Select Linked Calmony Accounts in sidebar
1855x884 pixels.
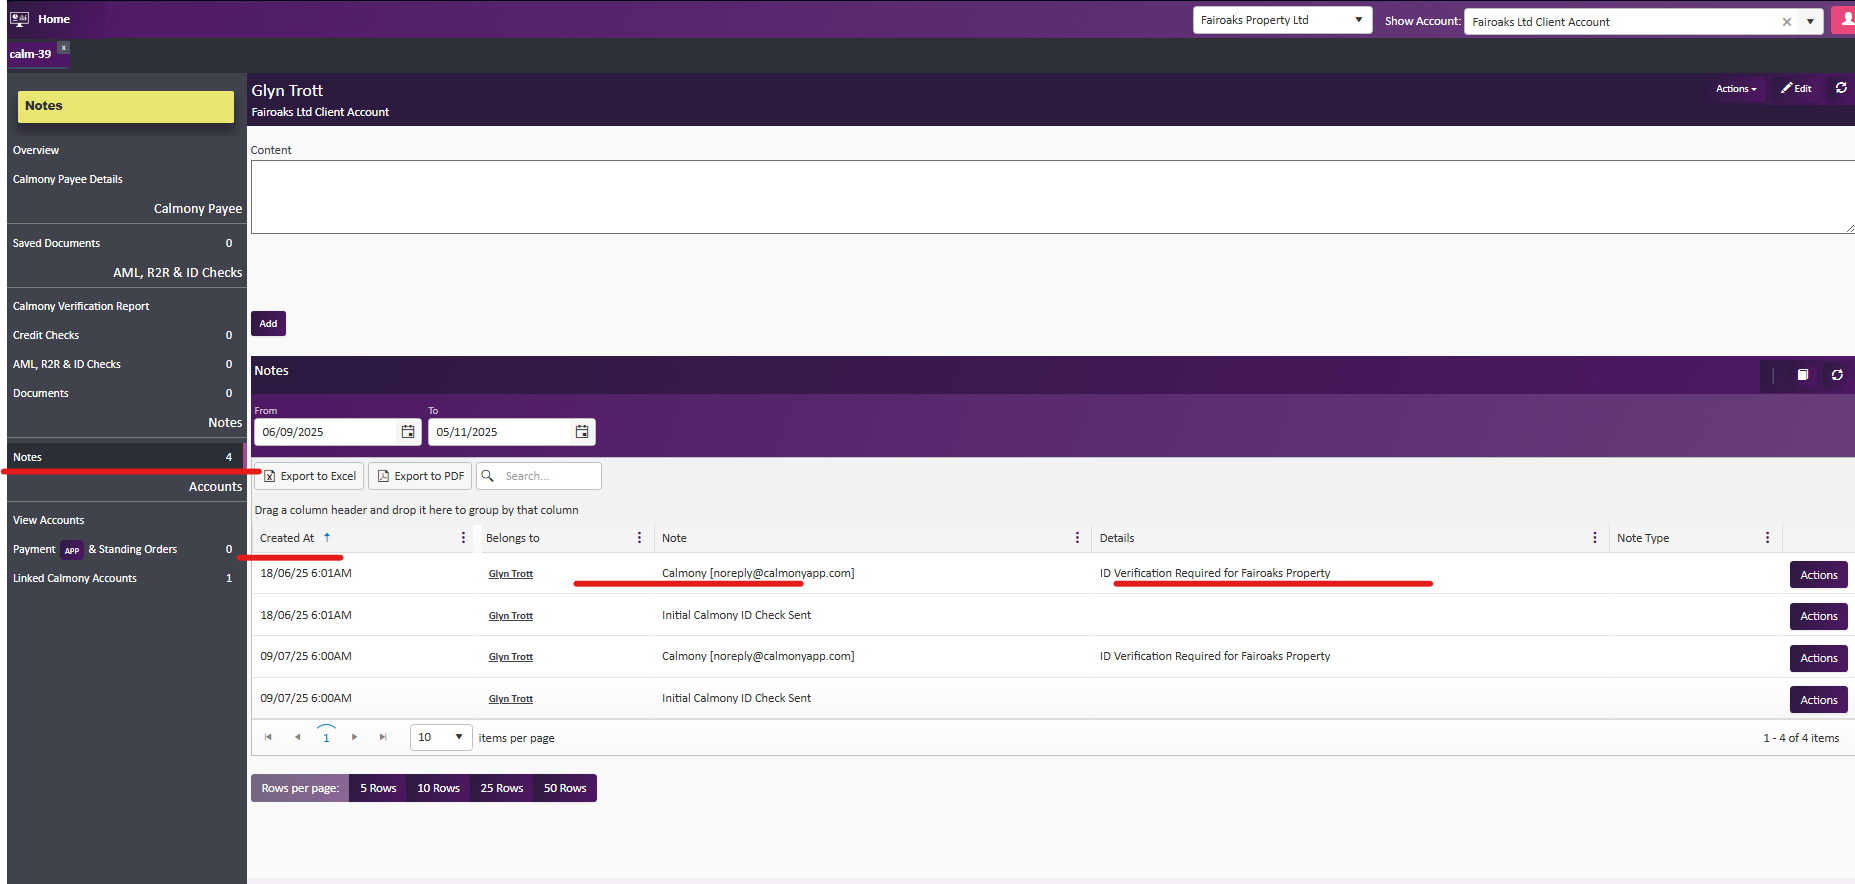[75, 578]
